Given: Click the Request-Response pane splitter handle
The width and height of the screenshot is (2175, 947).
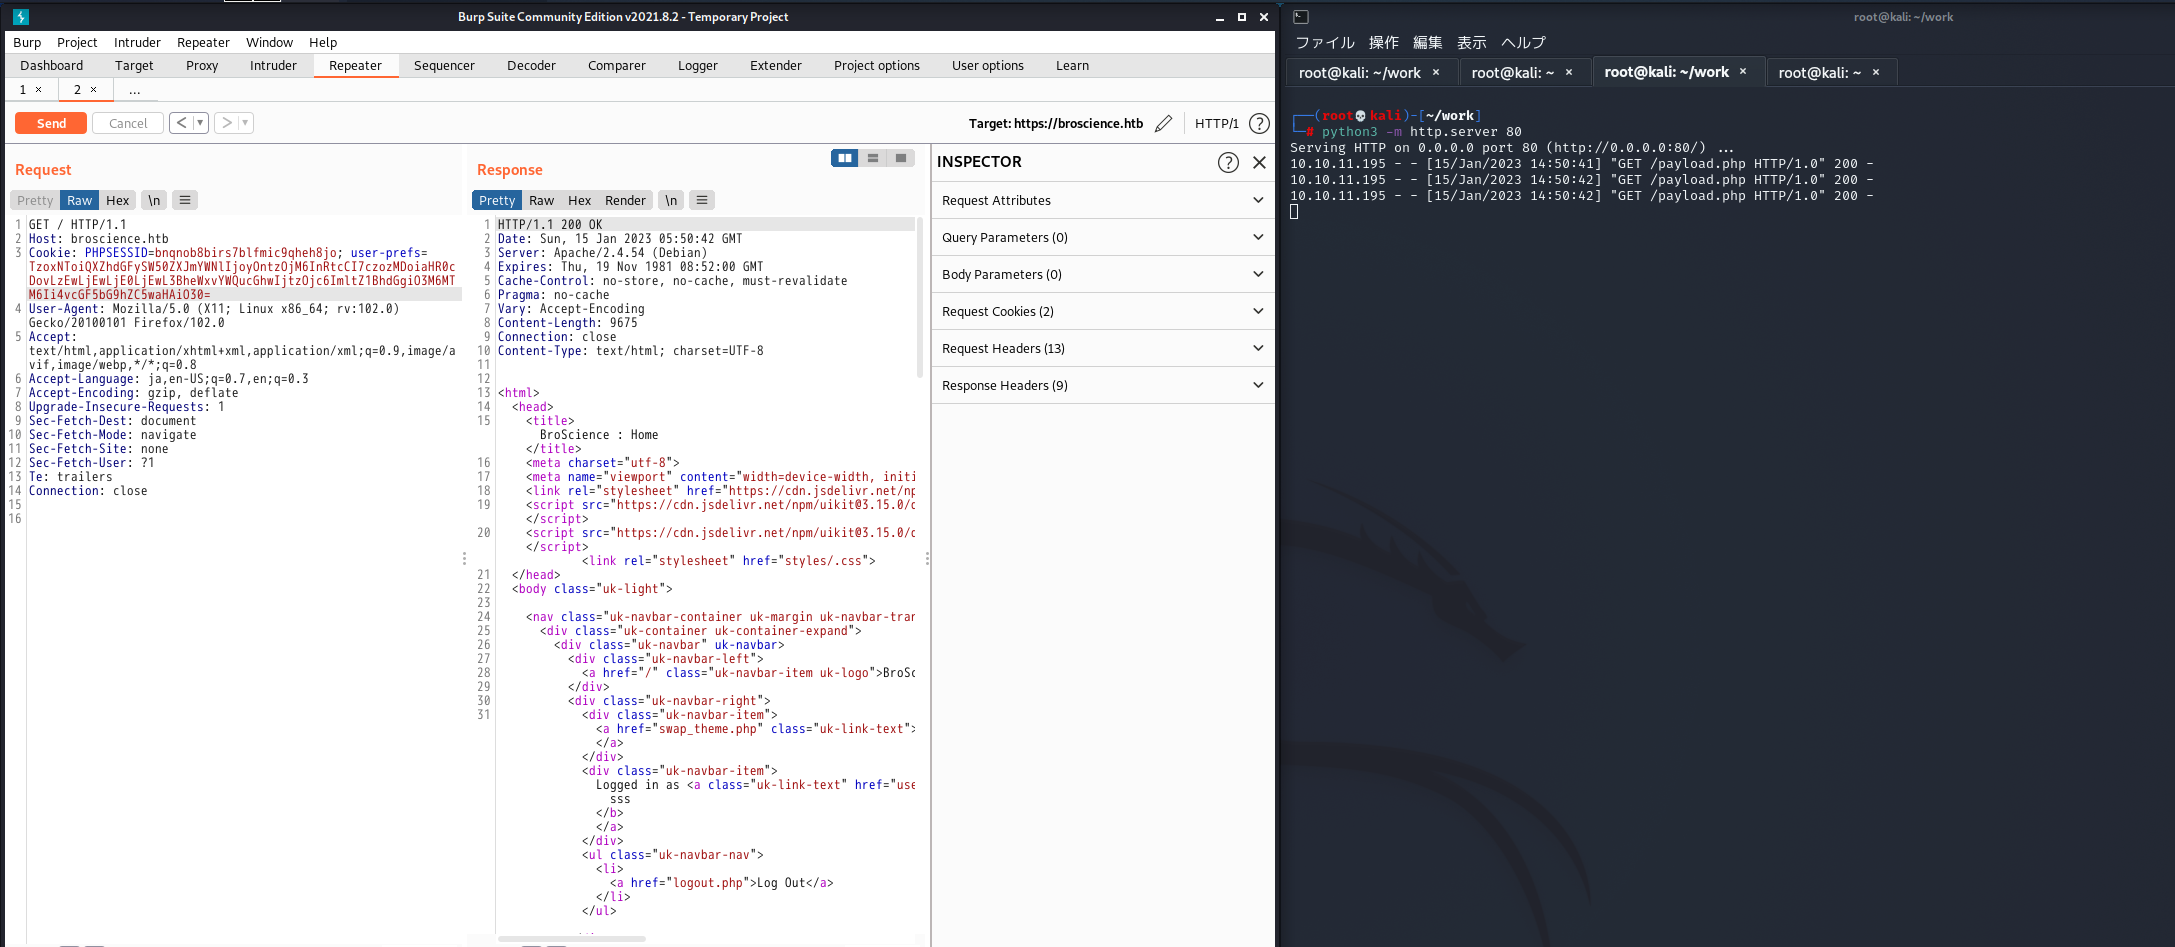Looking at the screenshot, I should coord(464,559).
